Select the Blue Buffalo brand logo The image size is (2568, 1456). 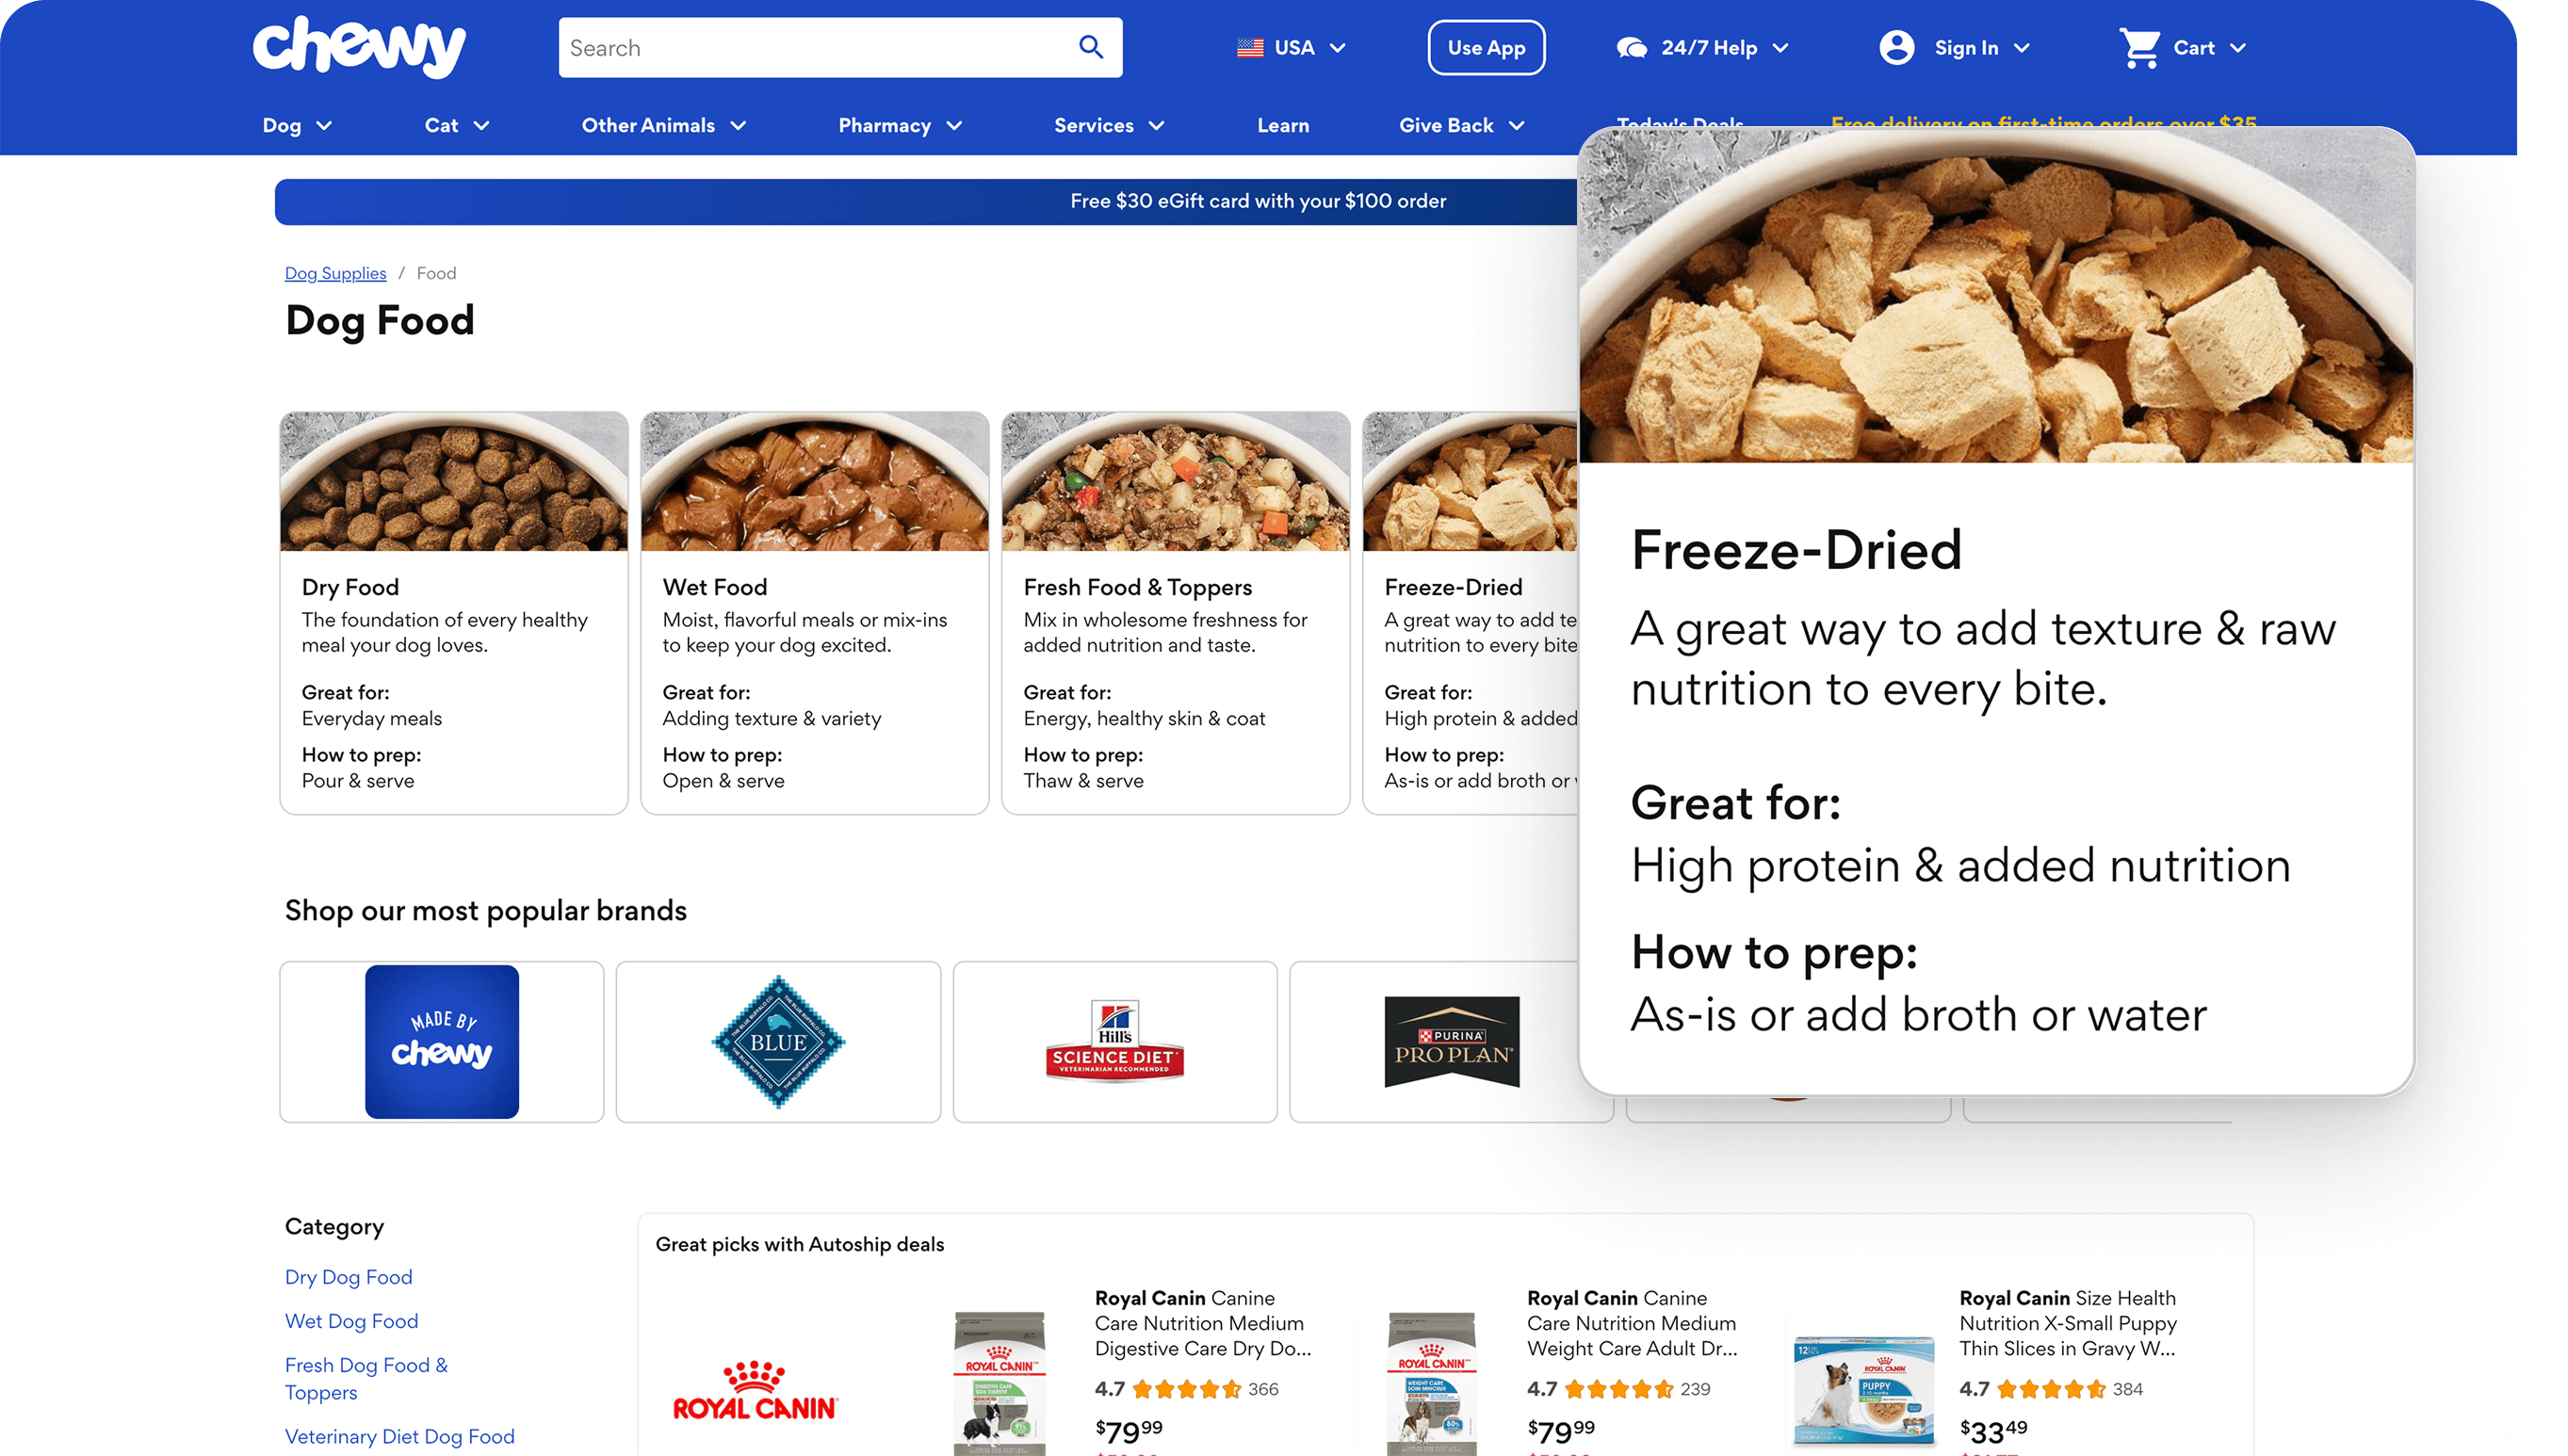[x=778, y=1042]
